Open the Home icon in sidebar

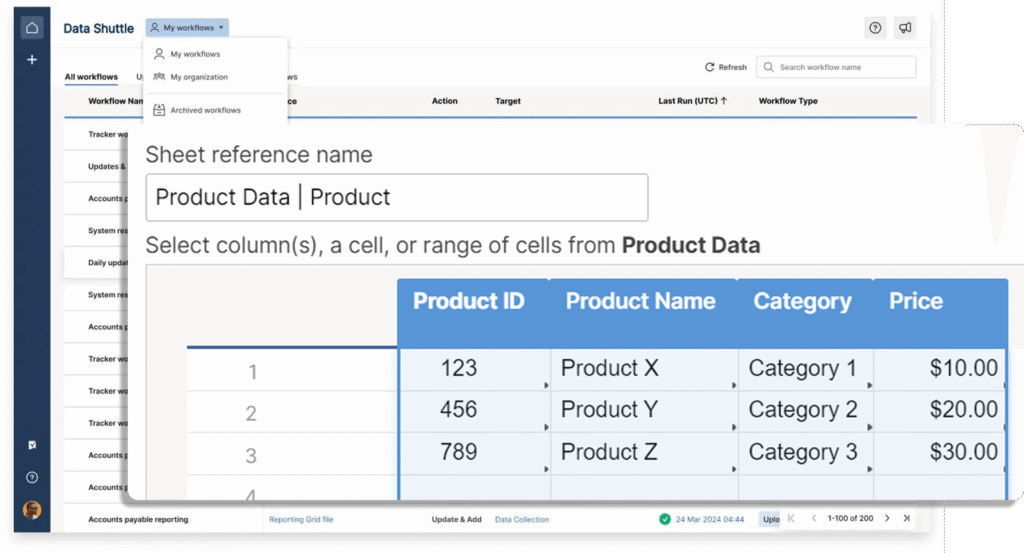click(x=31, y=27)
